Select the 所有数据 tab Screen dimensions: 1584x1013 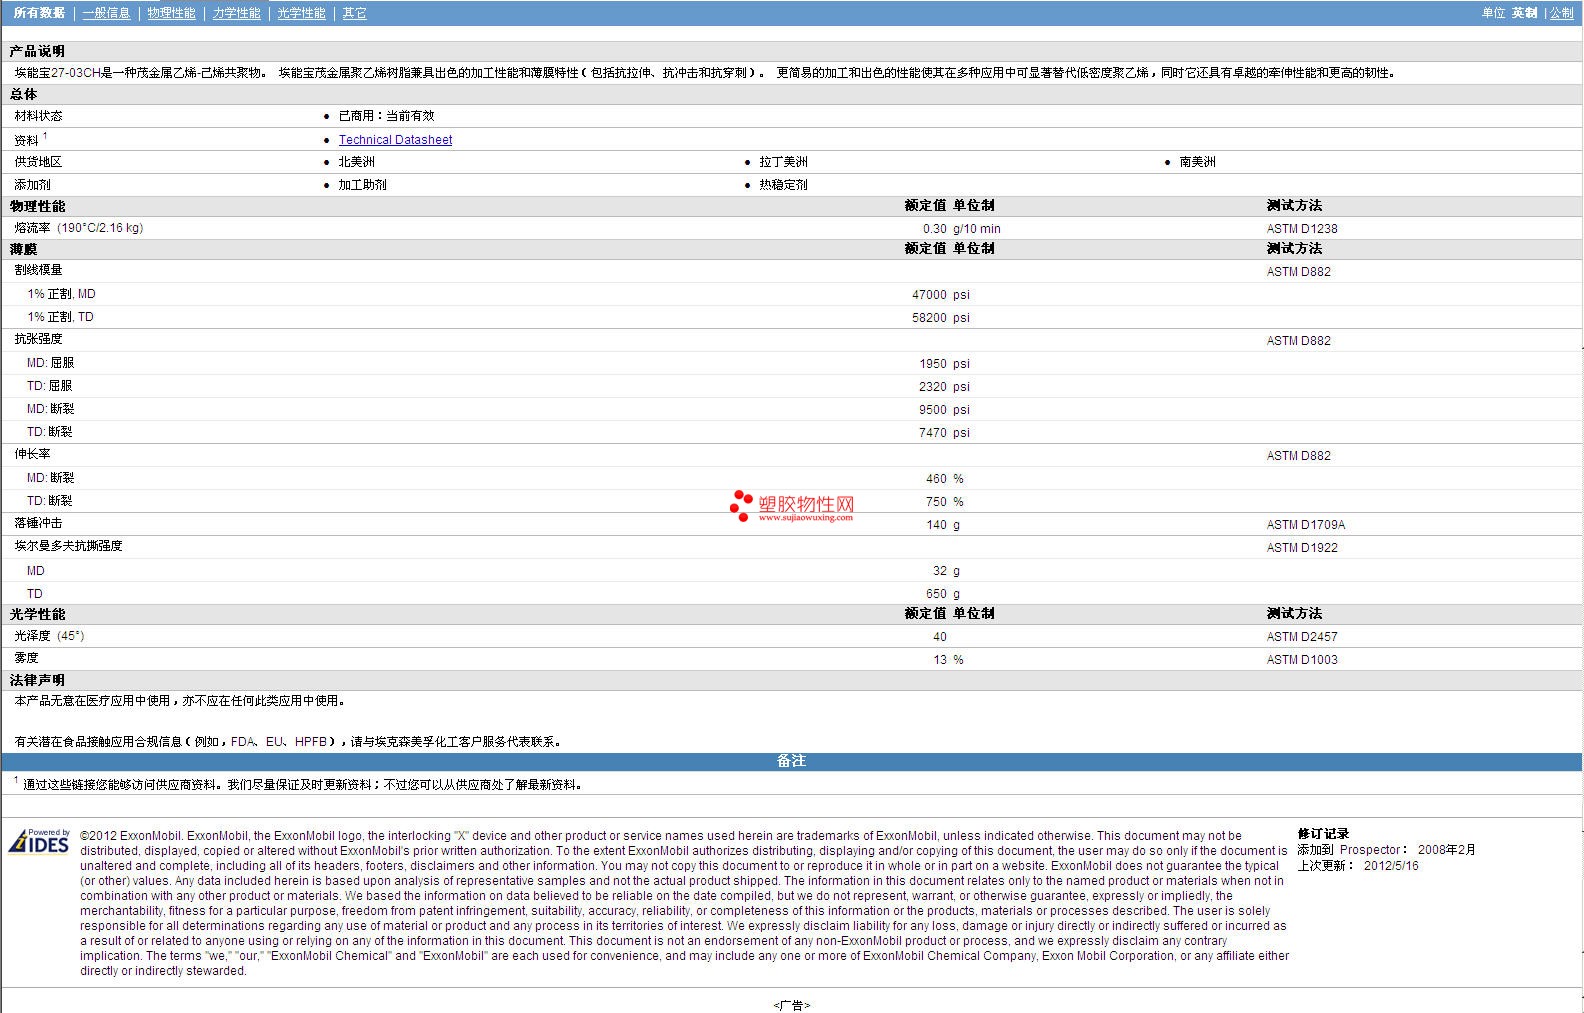(39, 13)
